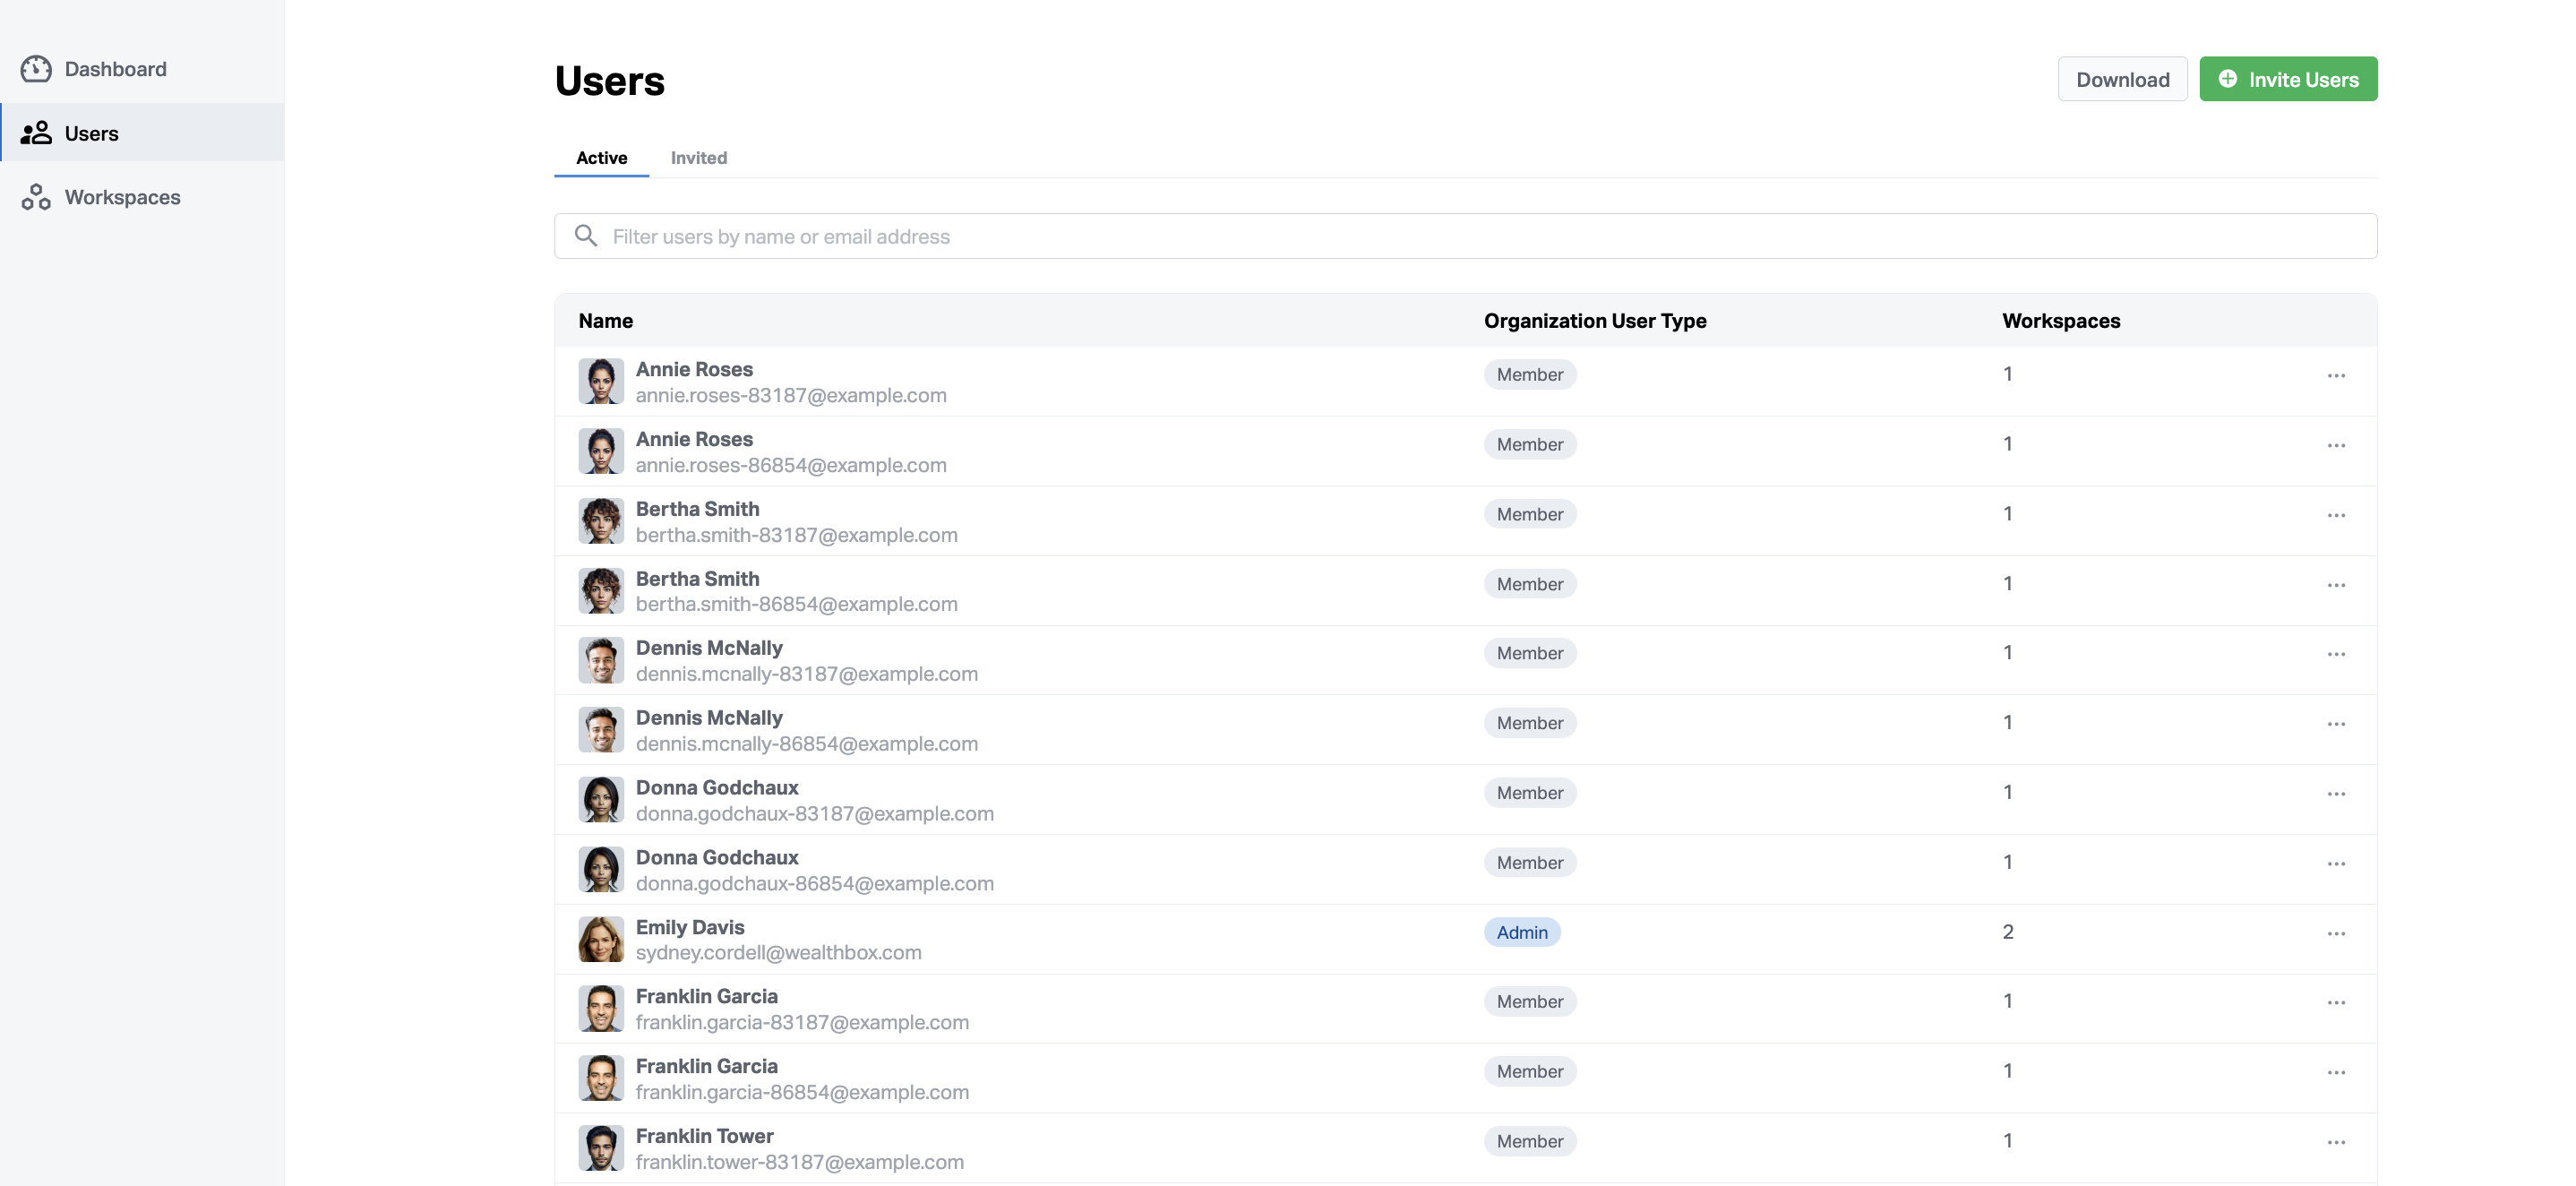Click the avatar for dennis.mcnally-83187

[x=601, y=661]
